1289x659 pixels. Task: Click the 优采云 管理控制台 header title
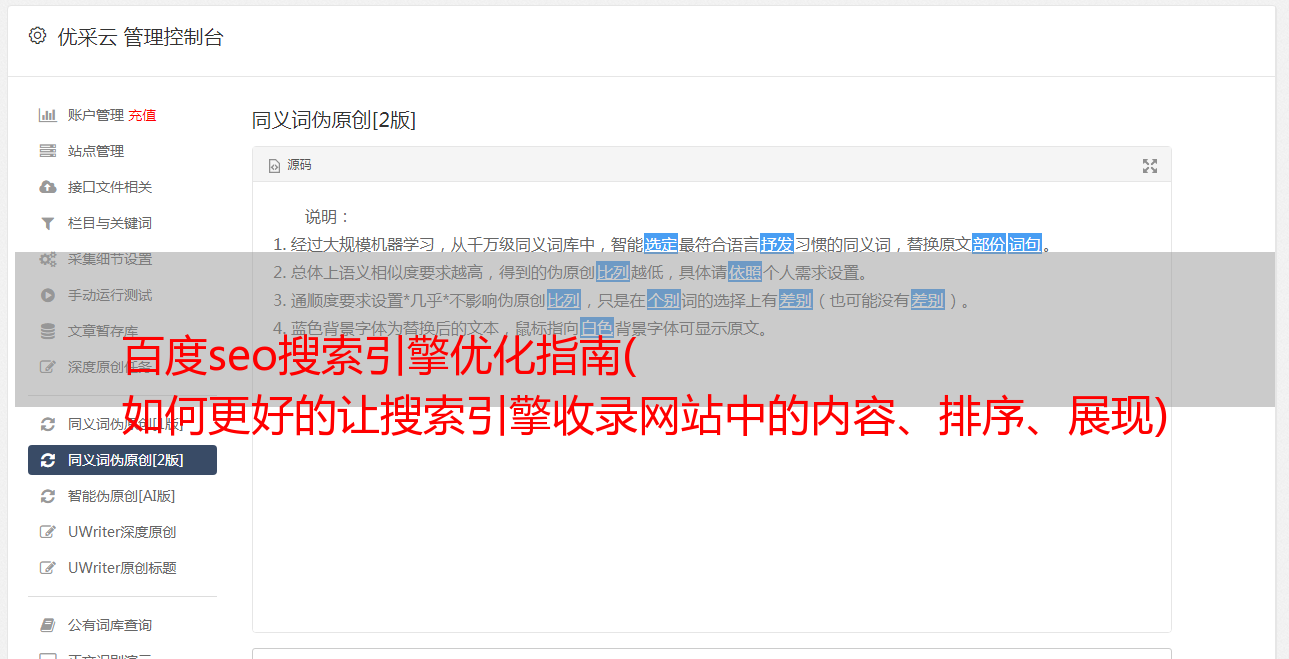click(x=140, y=37)
